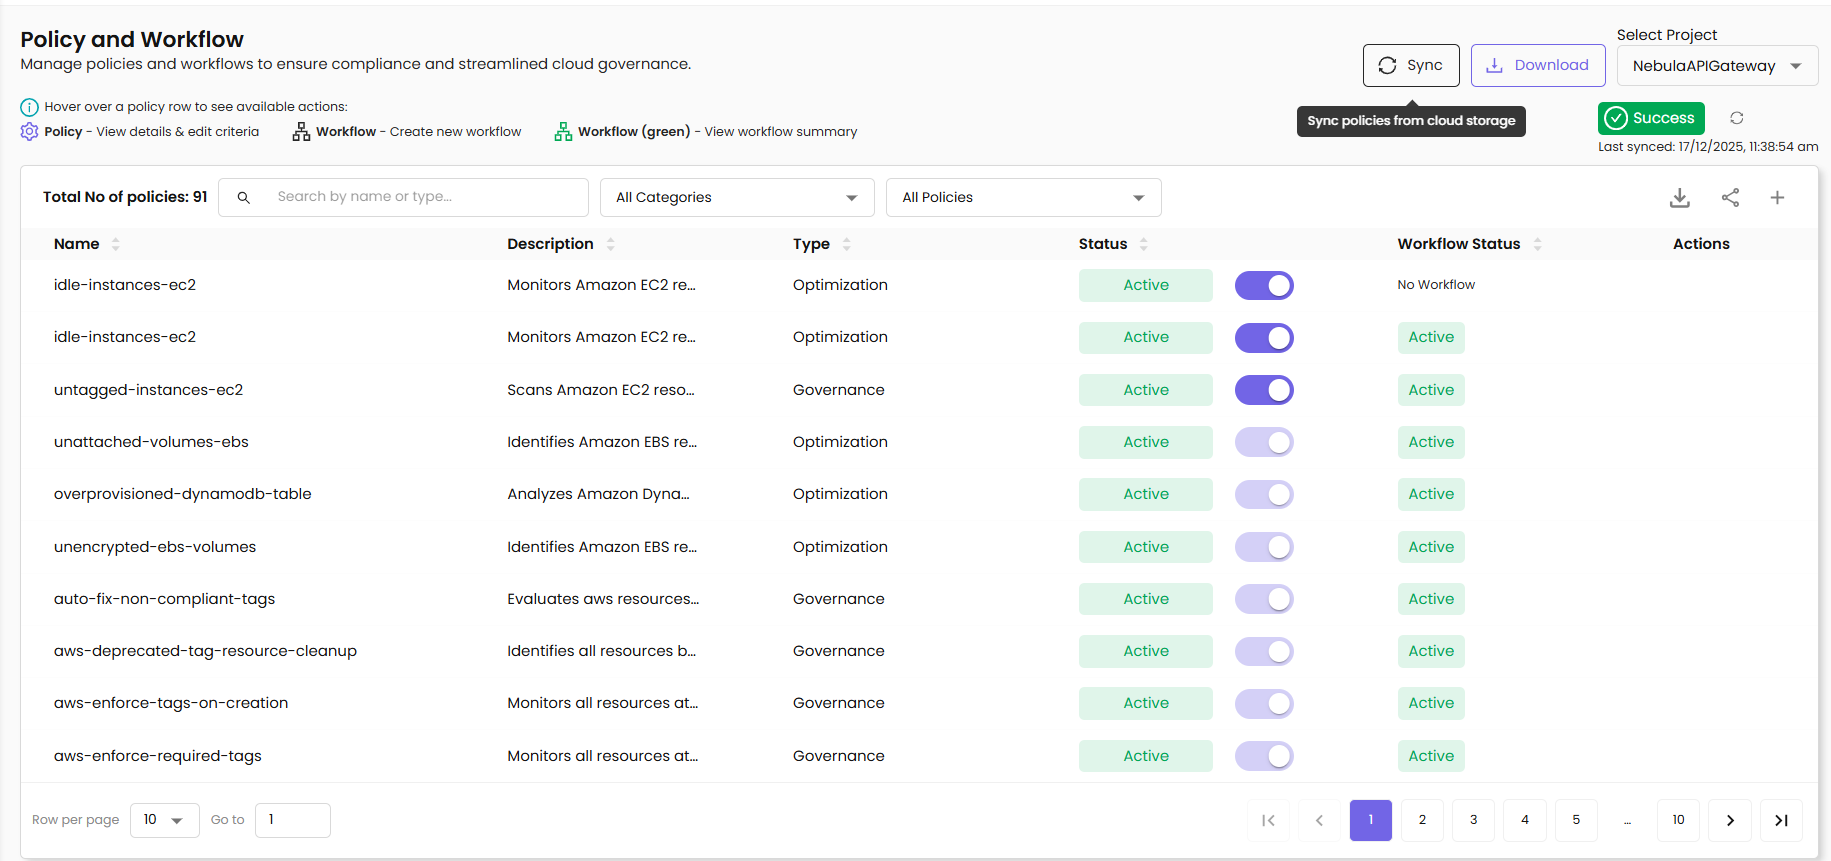Click the share icon above the table
The image size is (1831, 861).
(1730, 198)
